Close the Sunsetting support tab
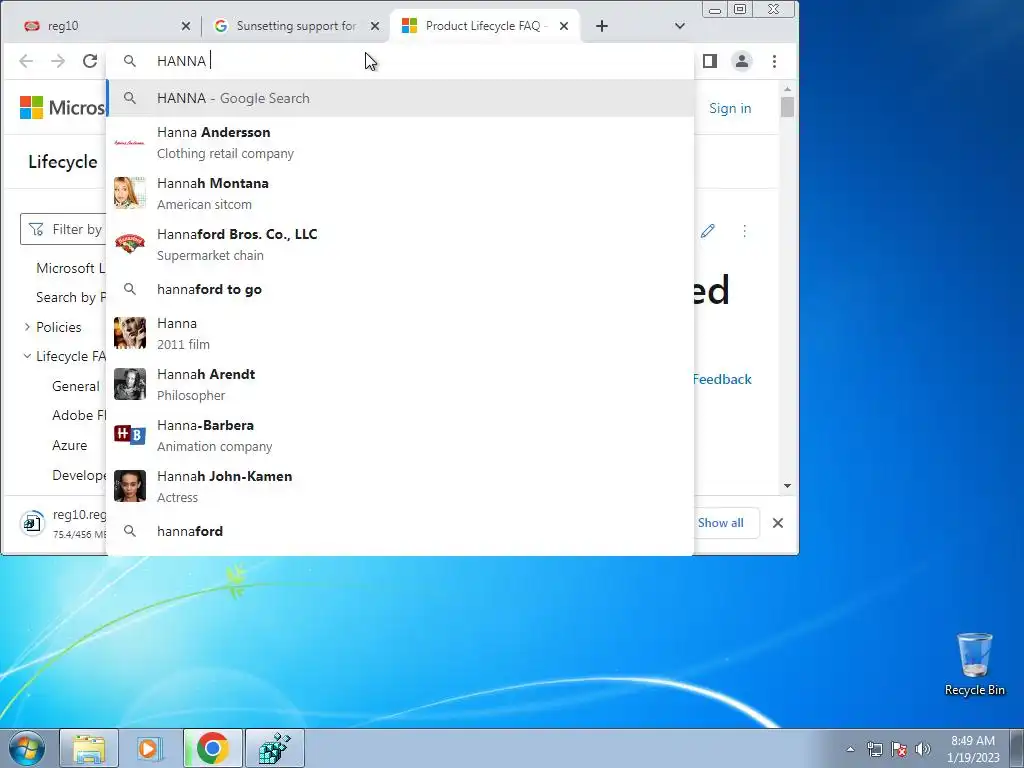 coord(375,26)
